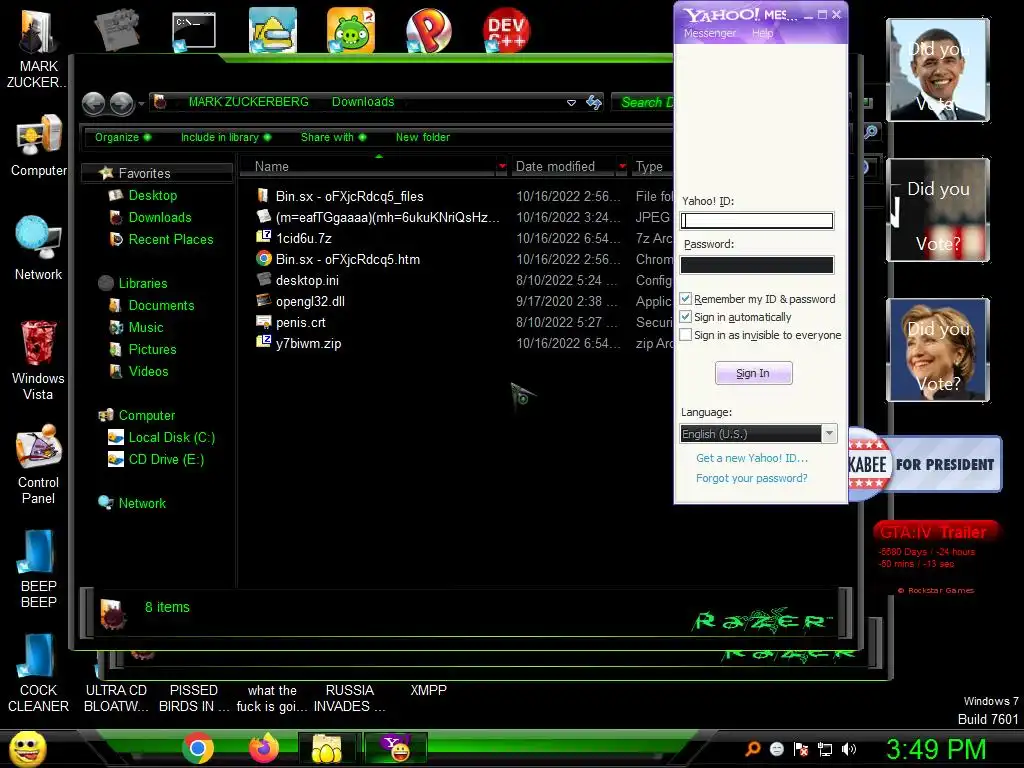The width and height of the screenshot is (1024, 768).
Task: Open Include in library dropdown
Action: coord(226,137)
